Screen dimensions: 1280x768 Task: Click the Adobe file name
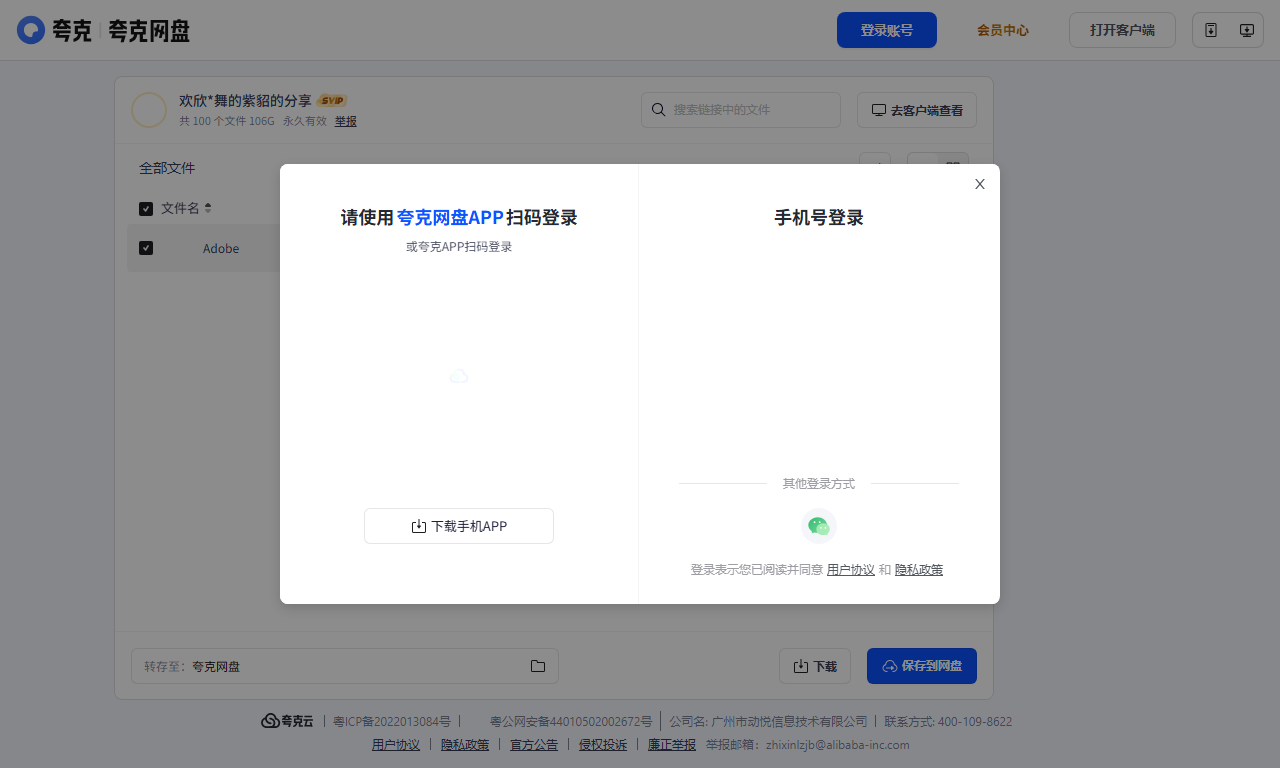pos(221,248)
